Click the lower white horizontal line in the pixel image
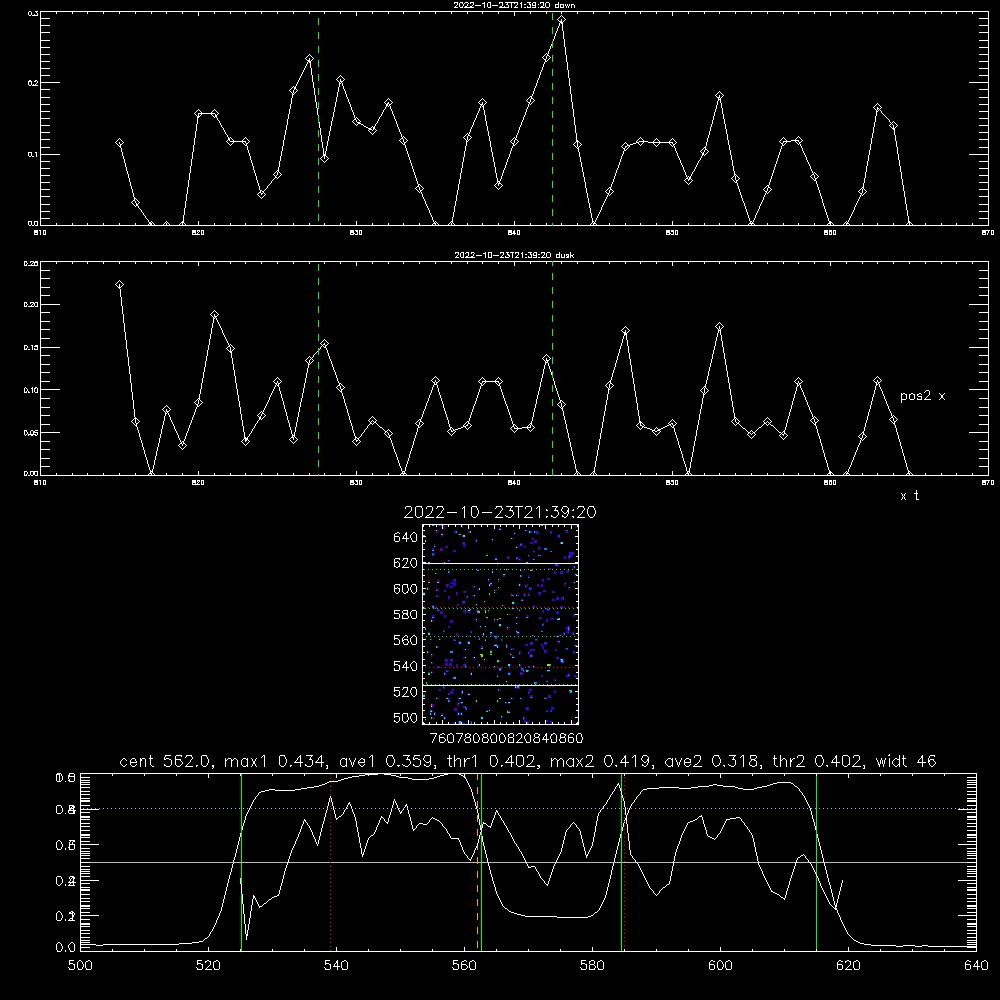This screenshot has height=1000, width=1000. pos(500,685)
